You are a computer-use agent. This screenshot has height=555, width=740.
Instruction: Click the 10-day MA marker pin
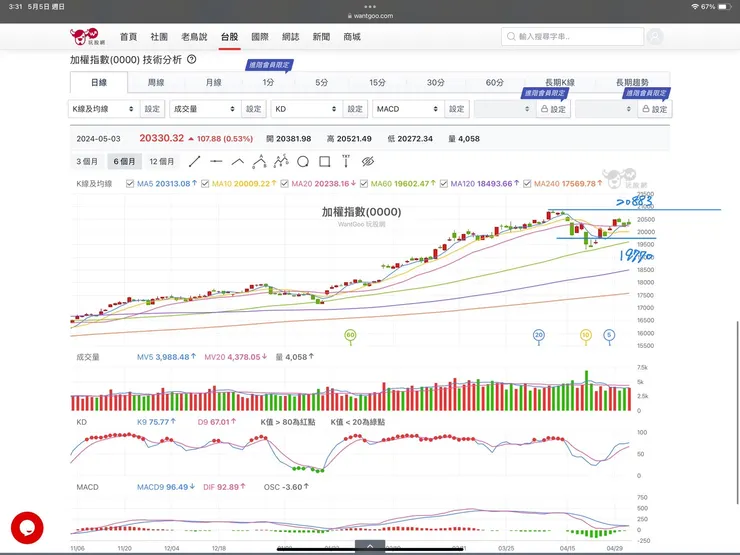coord(586,336)
